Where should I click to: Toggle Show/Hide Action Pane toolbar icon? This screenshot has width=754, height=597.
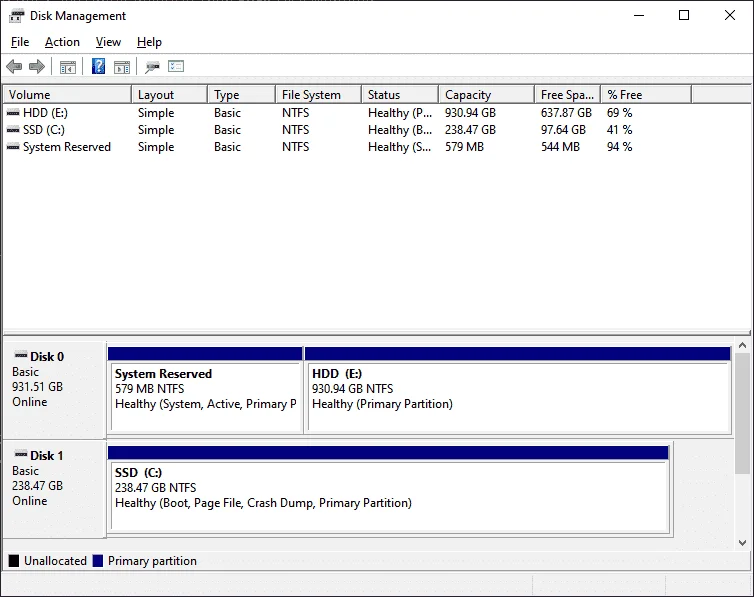(x=122, y=67)
